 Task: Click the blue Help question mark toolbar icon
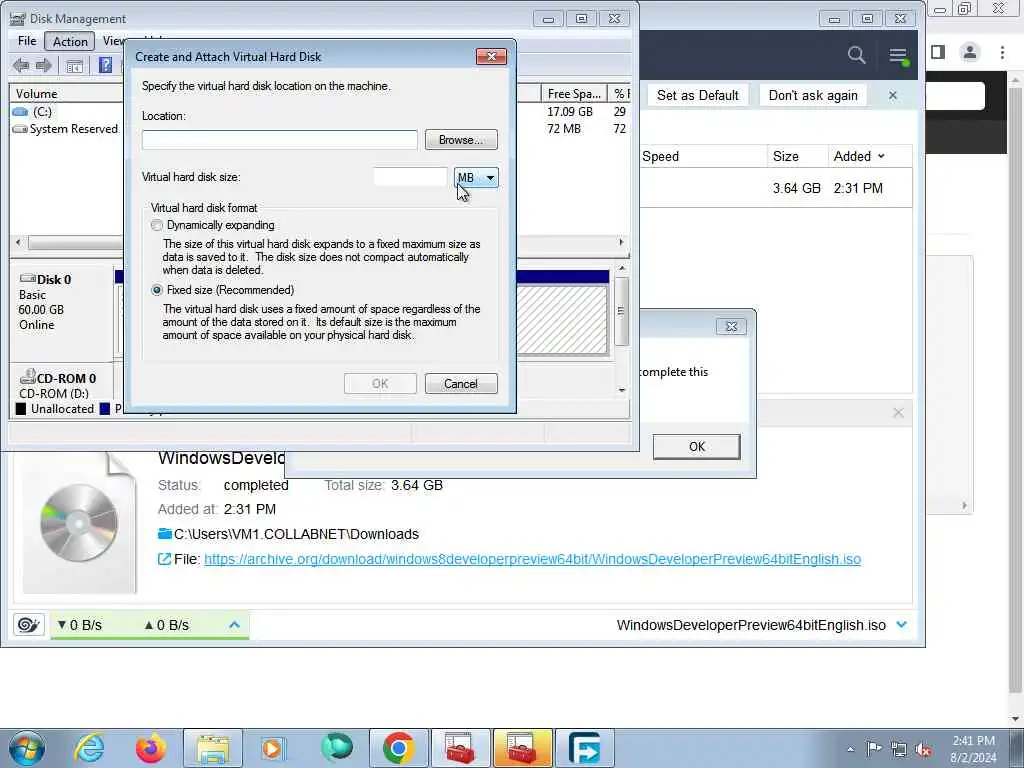(x=105, y=65)
